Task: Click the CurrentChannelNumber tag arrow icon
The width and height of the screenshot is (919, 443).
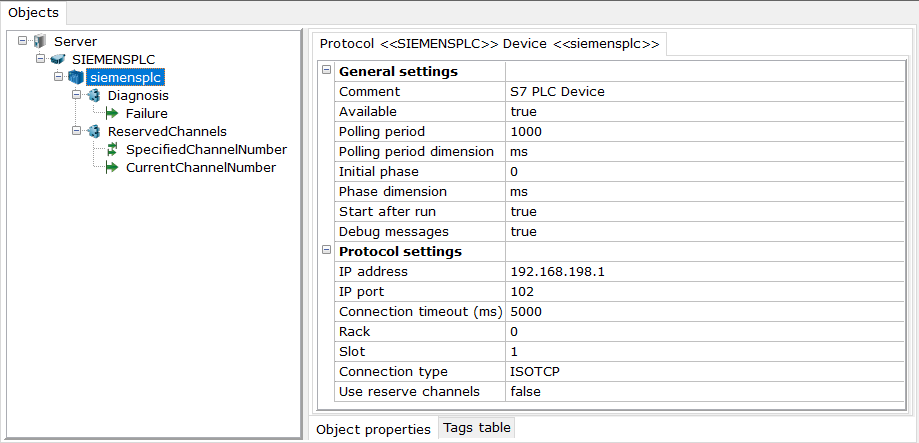Action: click(113, 168)
